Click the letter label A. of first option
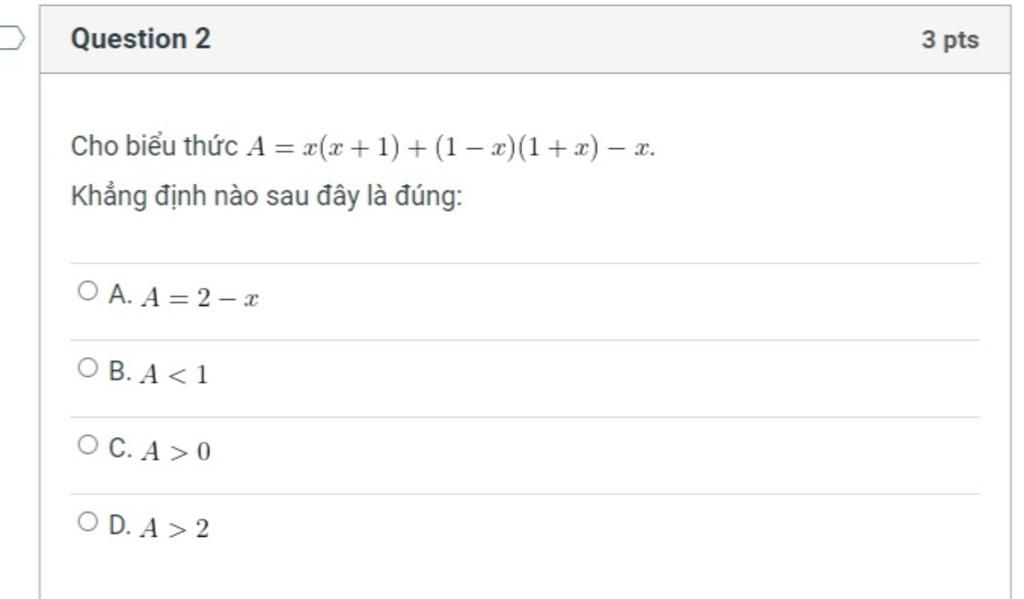Screen dimensions: 1024x599 pyautogui.click(x=120, y=294)
